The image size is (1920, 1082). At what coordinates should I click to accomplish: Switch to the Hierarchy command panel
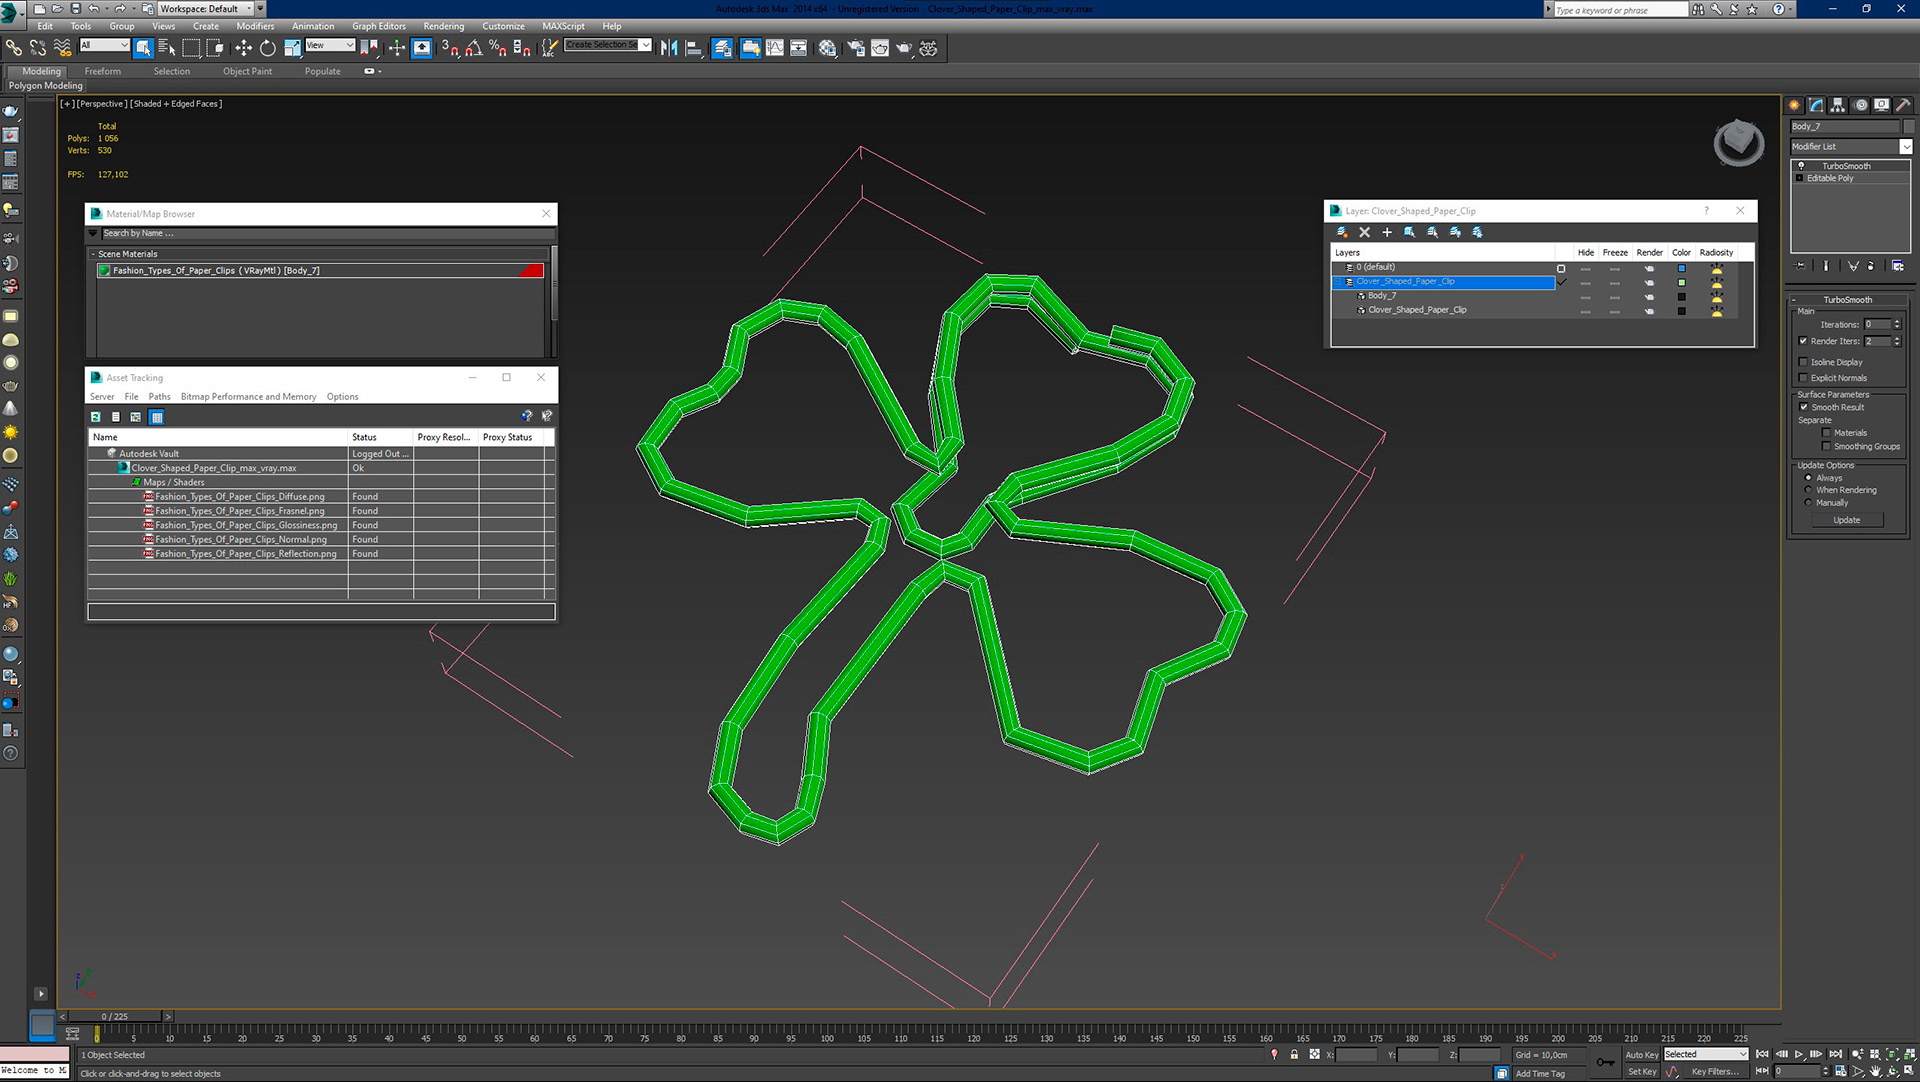coord(1838,105)
